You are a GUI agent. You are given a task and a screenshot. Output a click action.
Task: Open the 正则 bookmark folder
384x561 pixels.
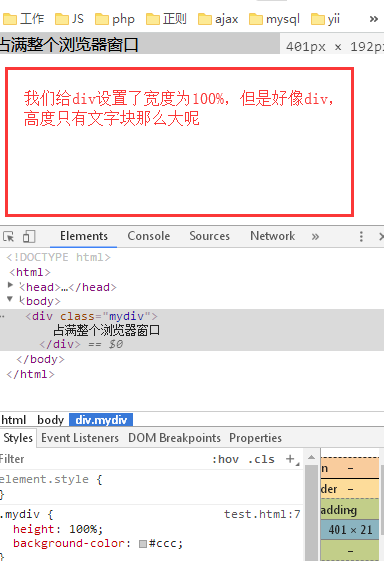tap(166, 19)
